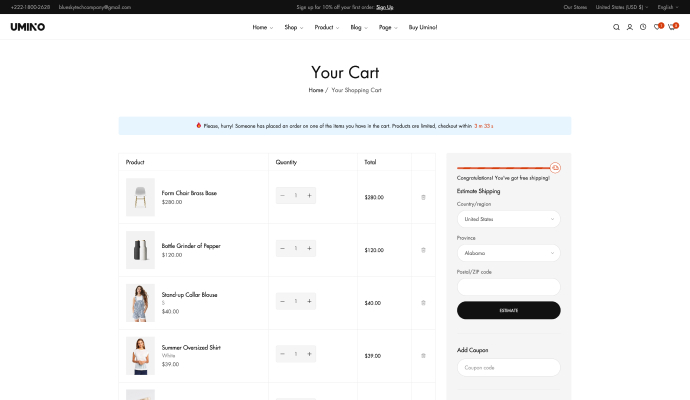
Task: Remove Form Chair Brass Base with trash icon
Action: coord(423,197)
